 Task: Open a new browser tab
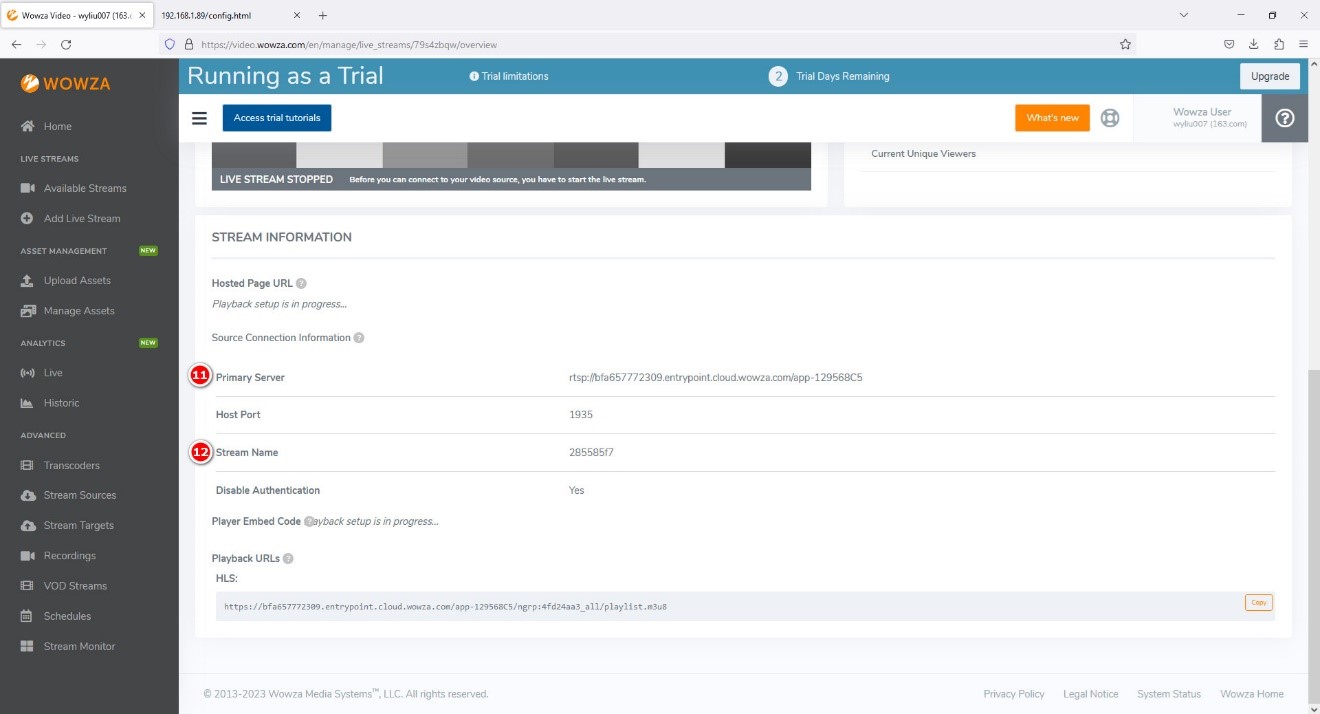click(x=322, y=16)
